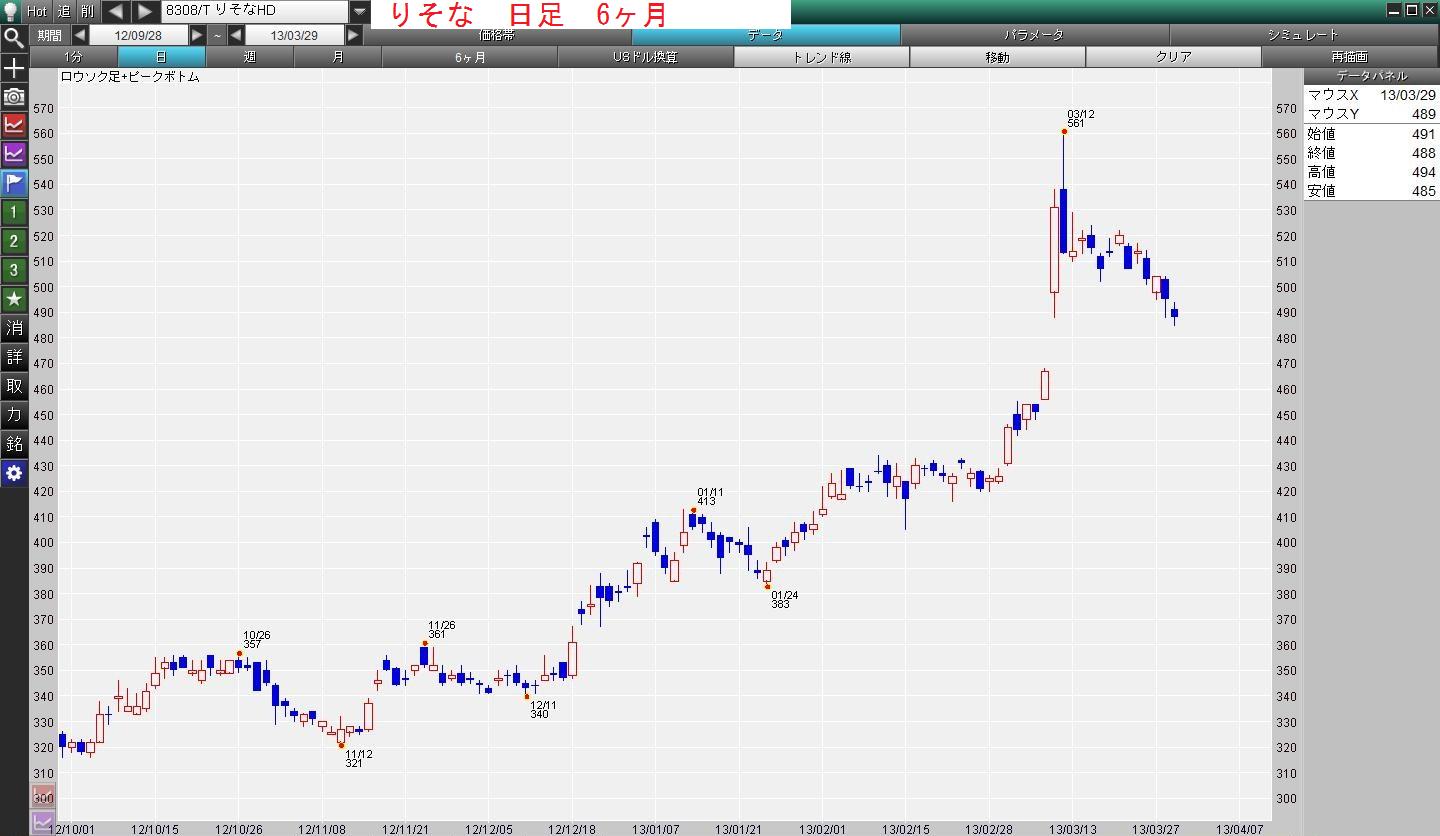
Task: Click the green 3 preset icon
Action: [14, 270]
